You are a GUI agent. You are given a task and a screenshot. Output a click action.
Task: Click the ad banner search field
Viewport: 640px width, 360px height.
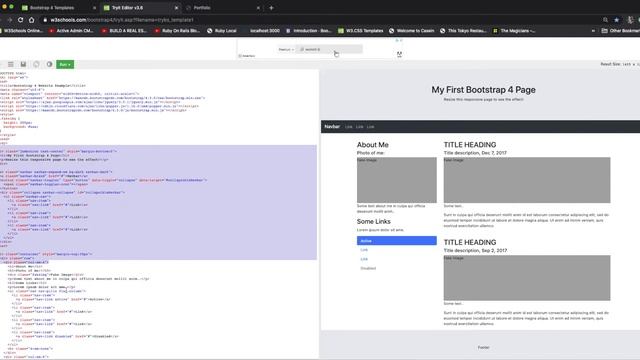point(329,49)
